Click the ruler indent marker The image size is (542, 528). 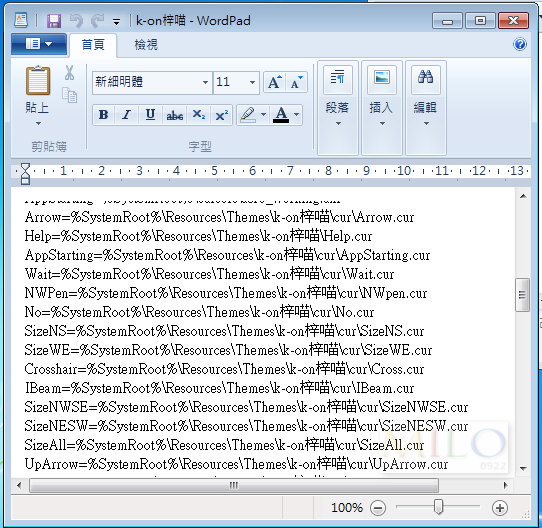coord(25,173)
